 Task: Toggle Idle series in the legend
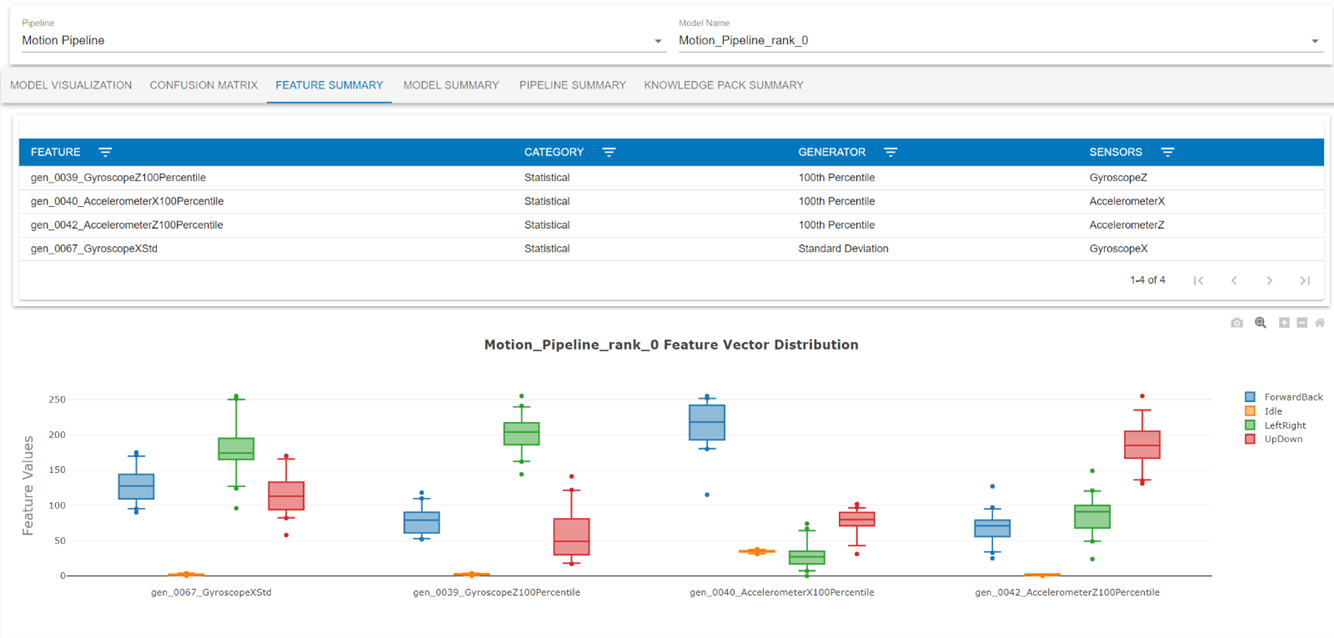[1263, 411]
